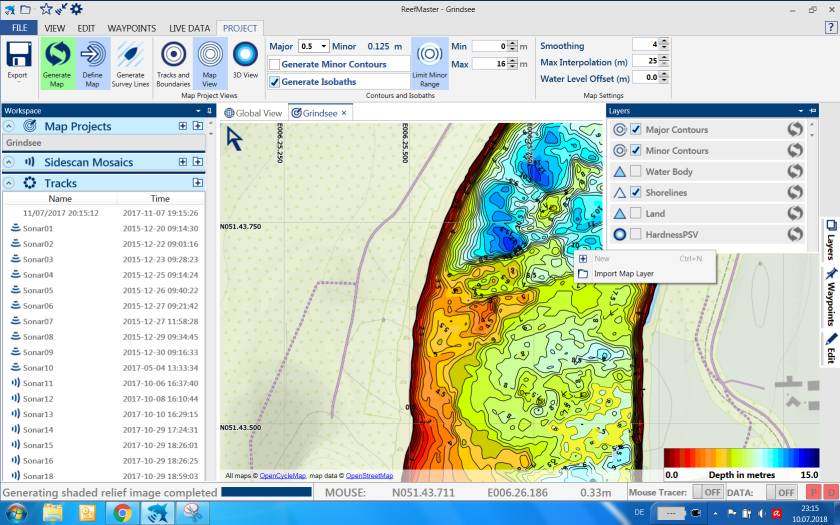Click the pointer tool arrow on map
The height and width of the screenshot is (525, 840).
coord(234,138)
